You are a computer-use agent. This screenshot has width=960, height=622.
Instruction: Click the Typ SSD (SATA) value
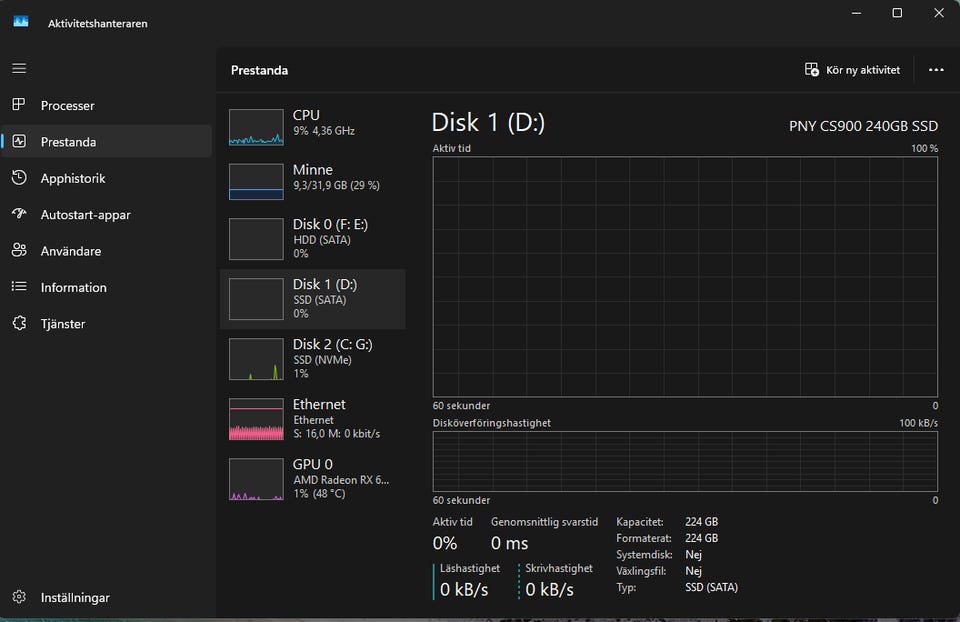pyautogui.click(x=711, y=588)
